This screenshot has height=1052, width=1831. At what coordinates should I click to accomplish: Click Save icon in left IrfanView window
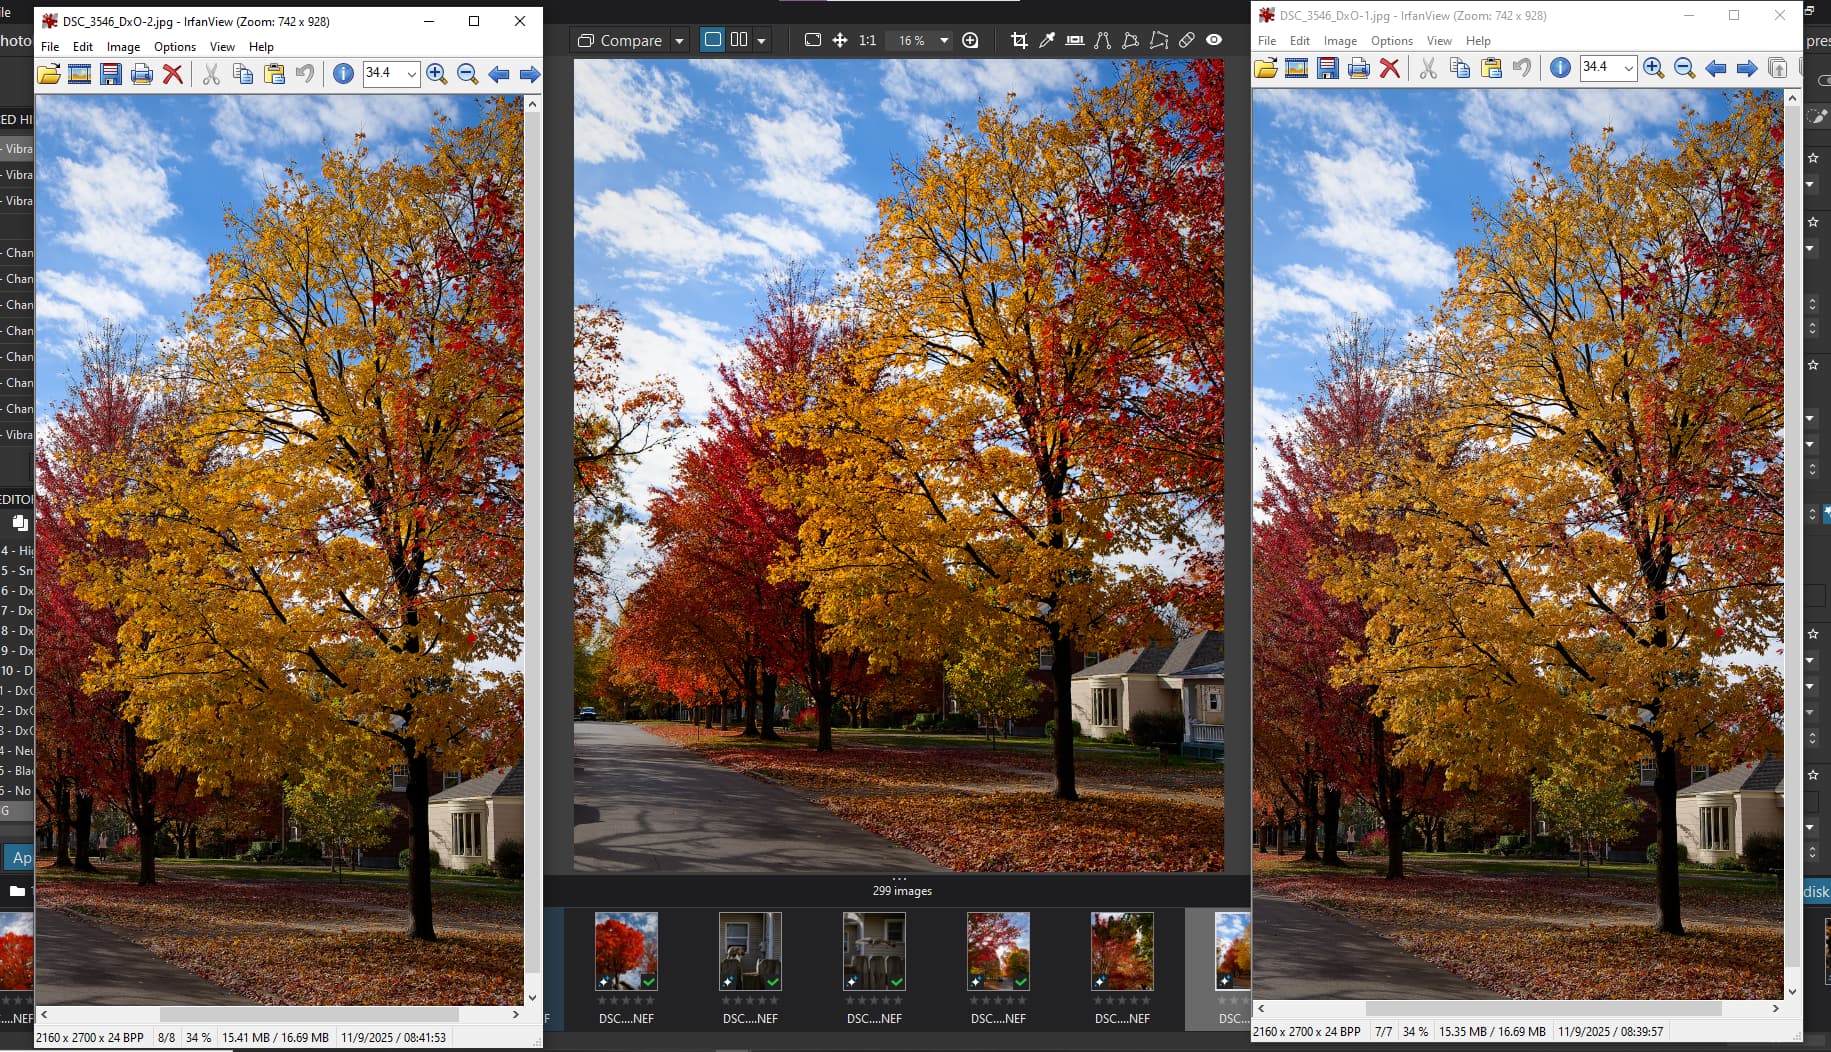111,74
